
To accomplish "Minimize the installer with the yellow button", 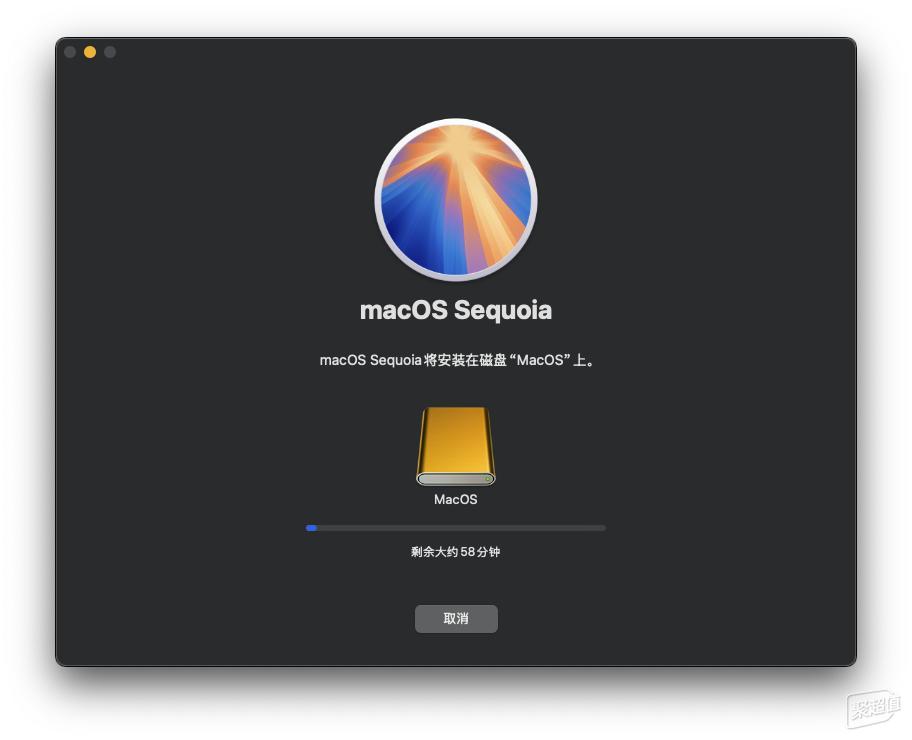I will pyautogui.click(x=90, y=52).
